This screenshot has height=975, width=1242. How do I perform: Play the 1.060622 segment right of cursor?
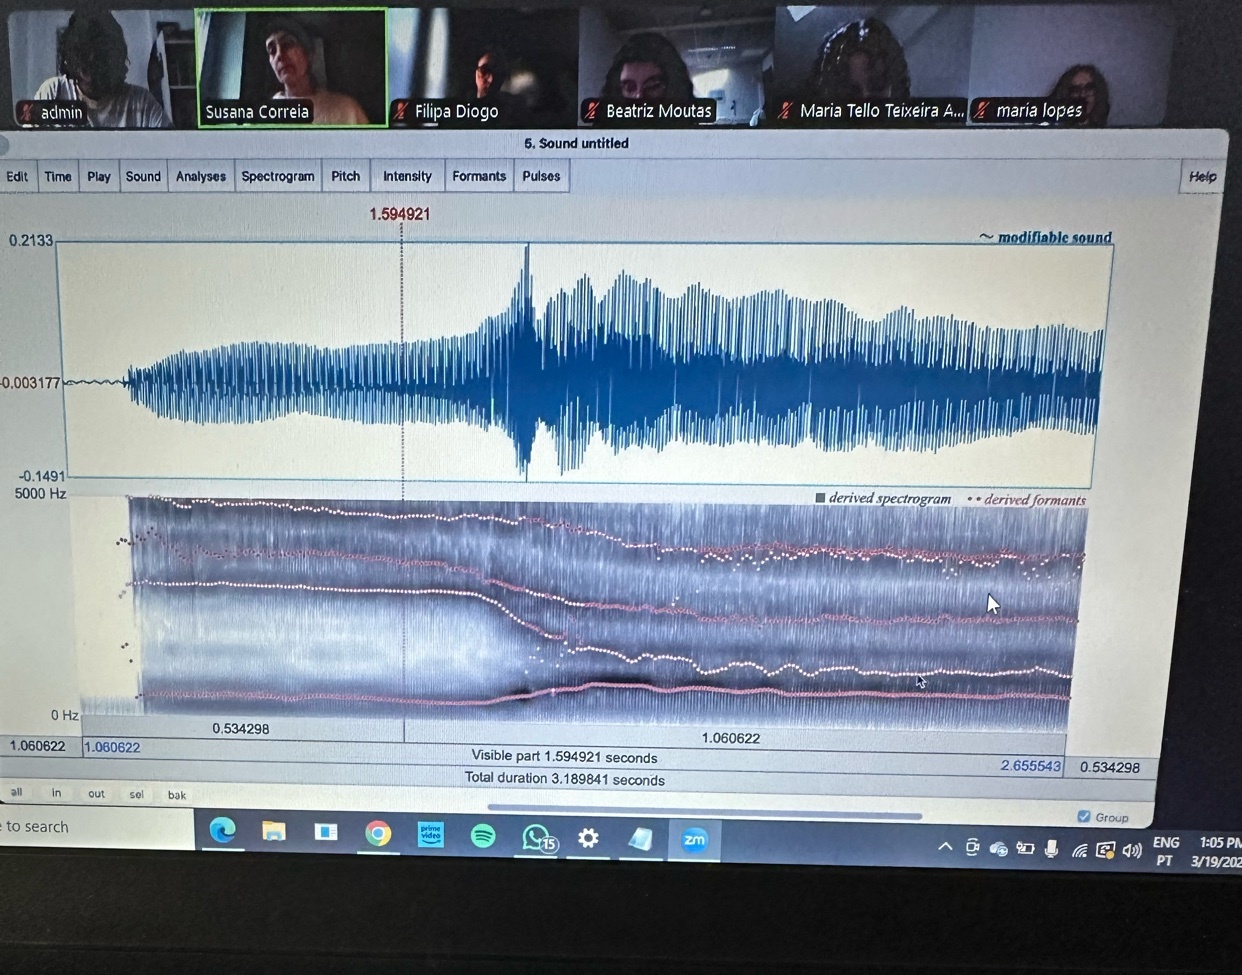point(734,738)
